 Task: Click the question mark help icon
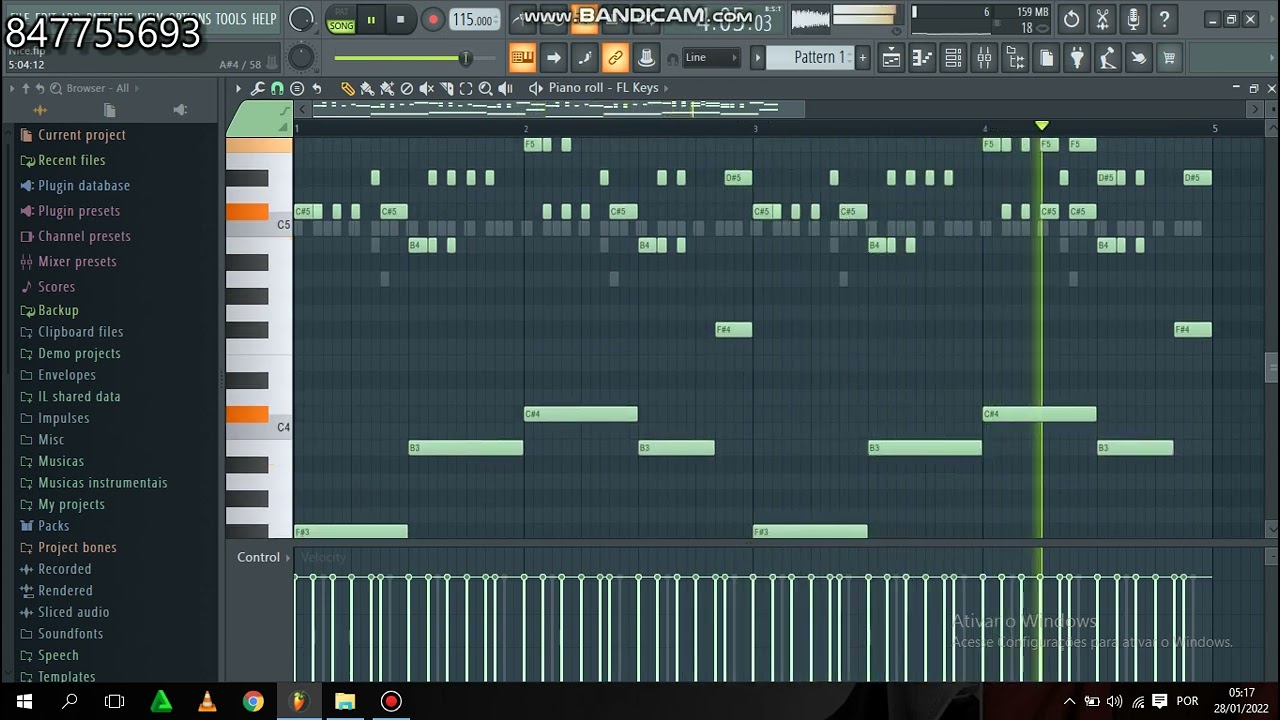click(x=1164, y=18)
